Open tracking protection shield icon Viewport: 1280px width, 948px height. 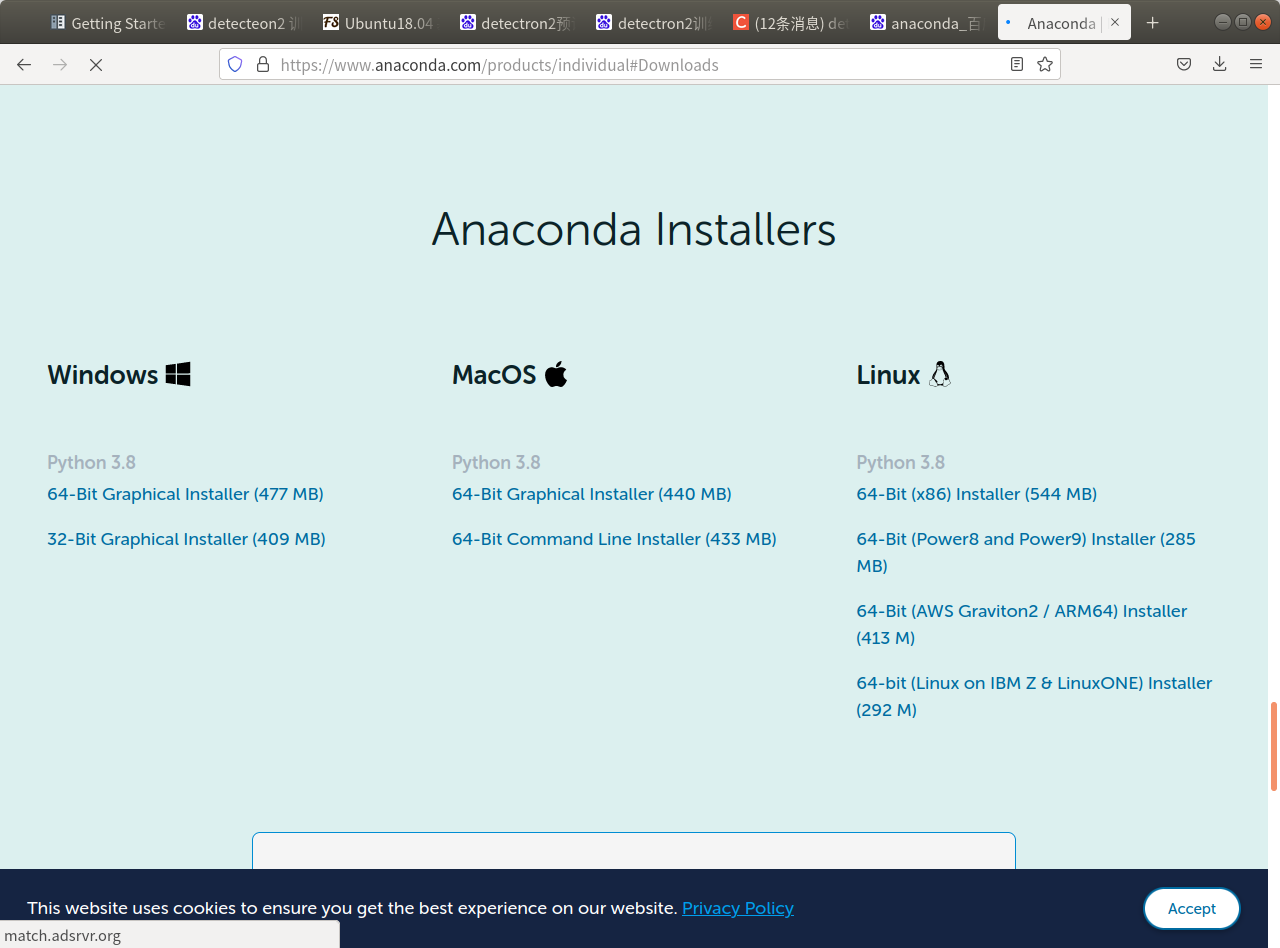(x=235, y=64)
